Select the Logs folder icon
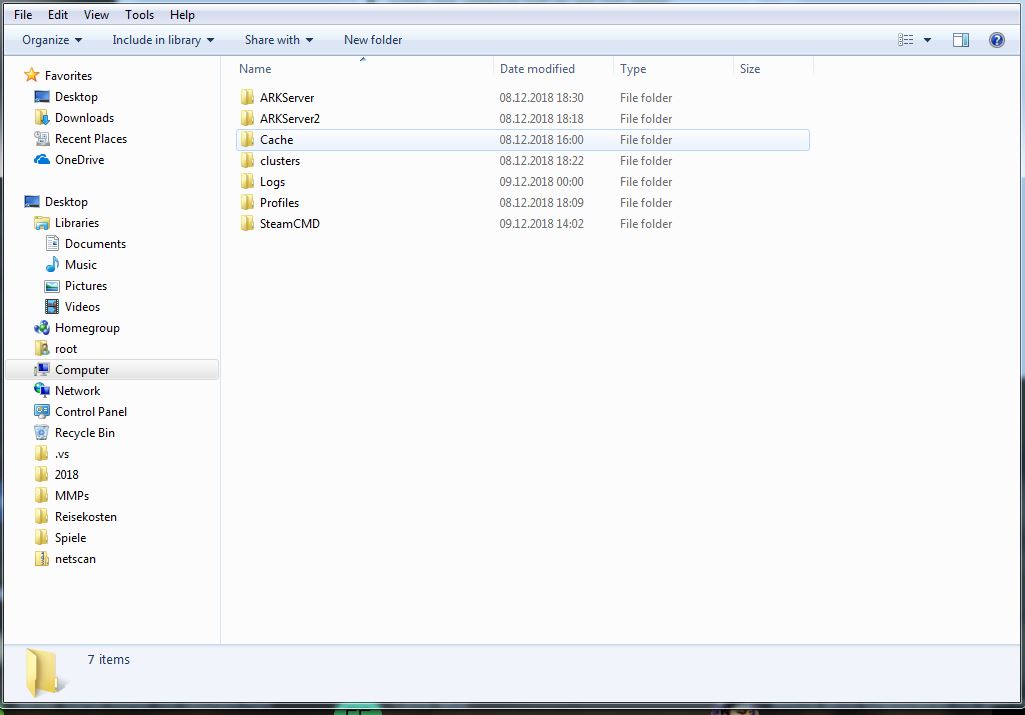Viewport: 1025px width, 715px height. point(247,181)
